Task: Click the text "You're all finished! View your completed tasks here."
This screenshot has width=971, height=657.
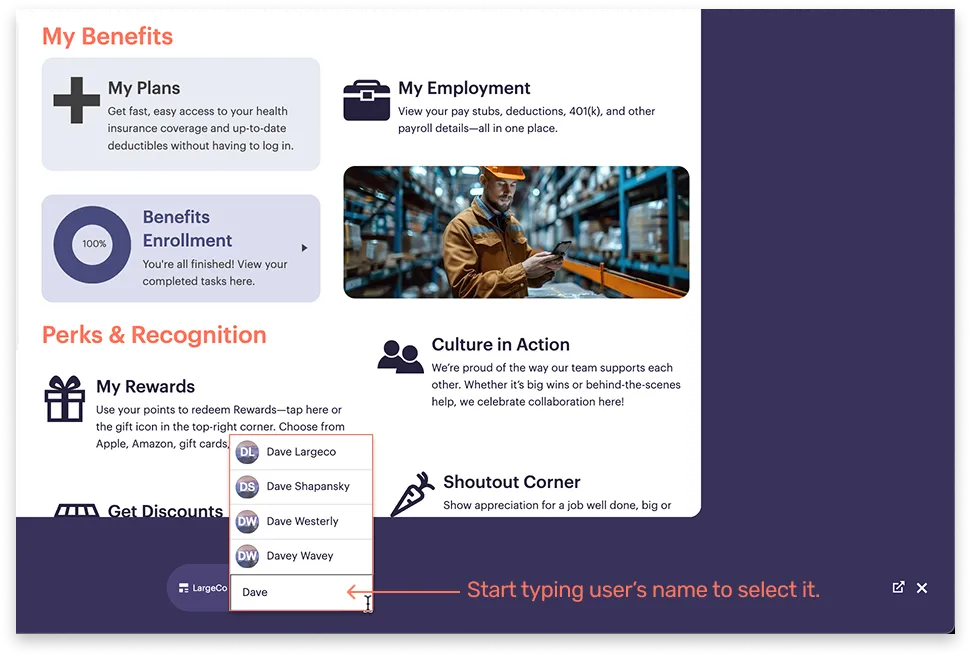Action: 215,272
